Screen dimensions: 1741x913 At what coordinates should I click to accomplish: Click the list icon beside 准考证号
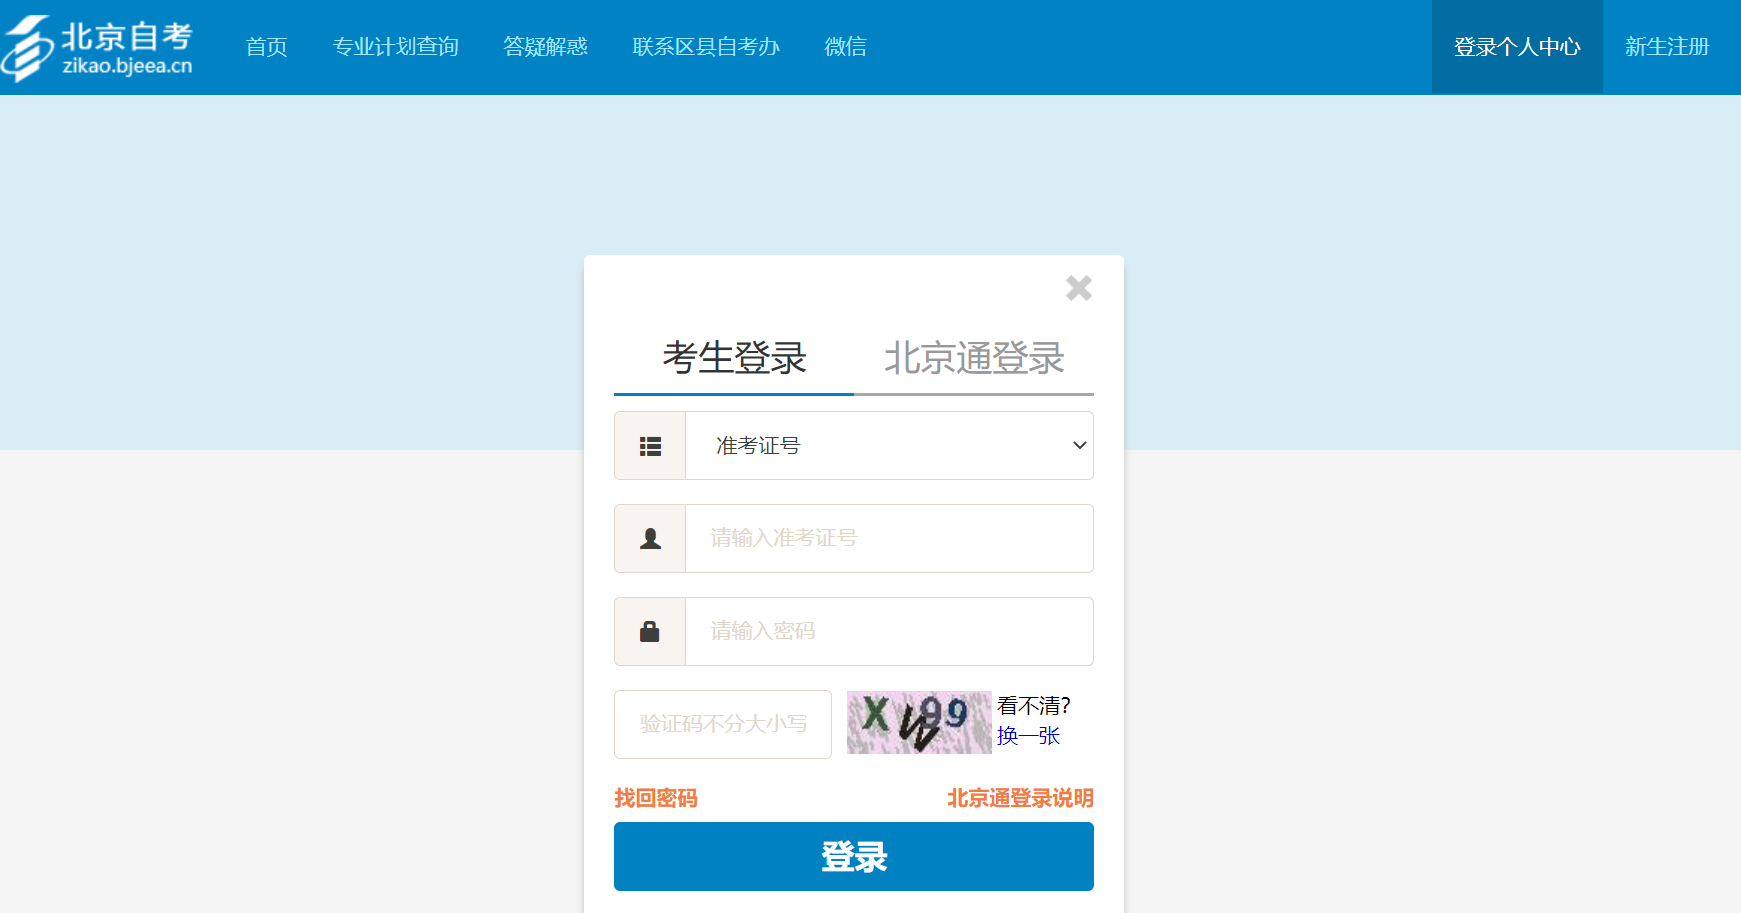tap(650, 446)
